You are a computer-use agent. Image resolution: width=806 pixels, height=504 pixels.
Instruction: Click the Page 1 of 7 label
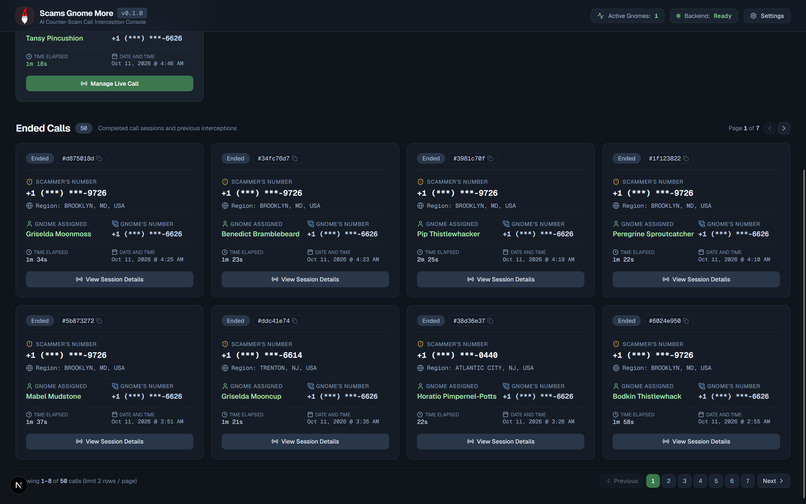pyautogui.click(x=743, y=128)
